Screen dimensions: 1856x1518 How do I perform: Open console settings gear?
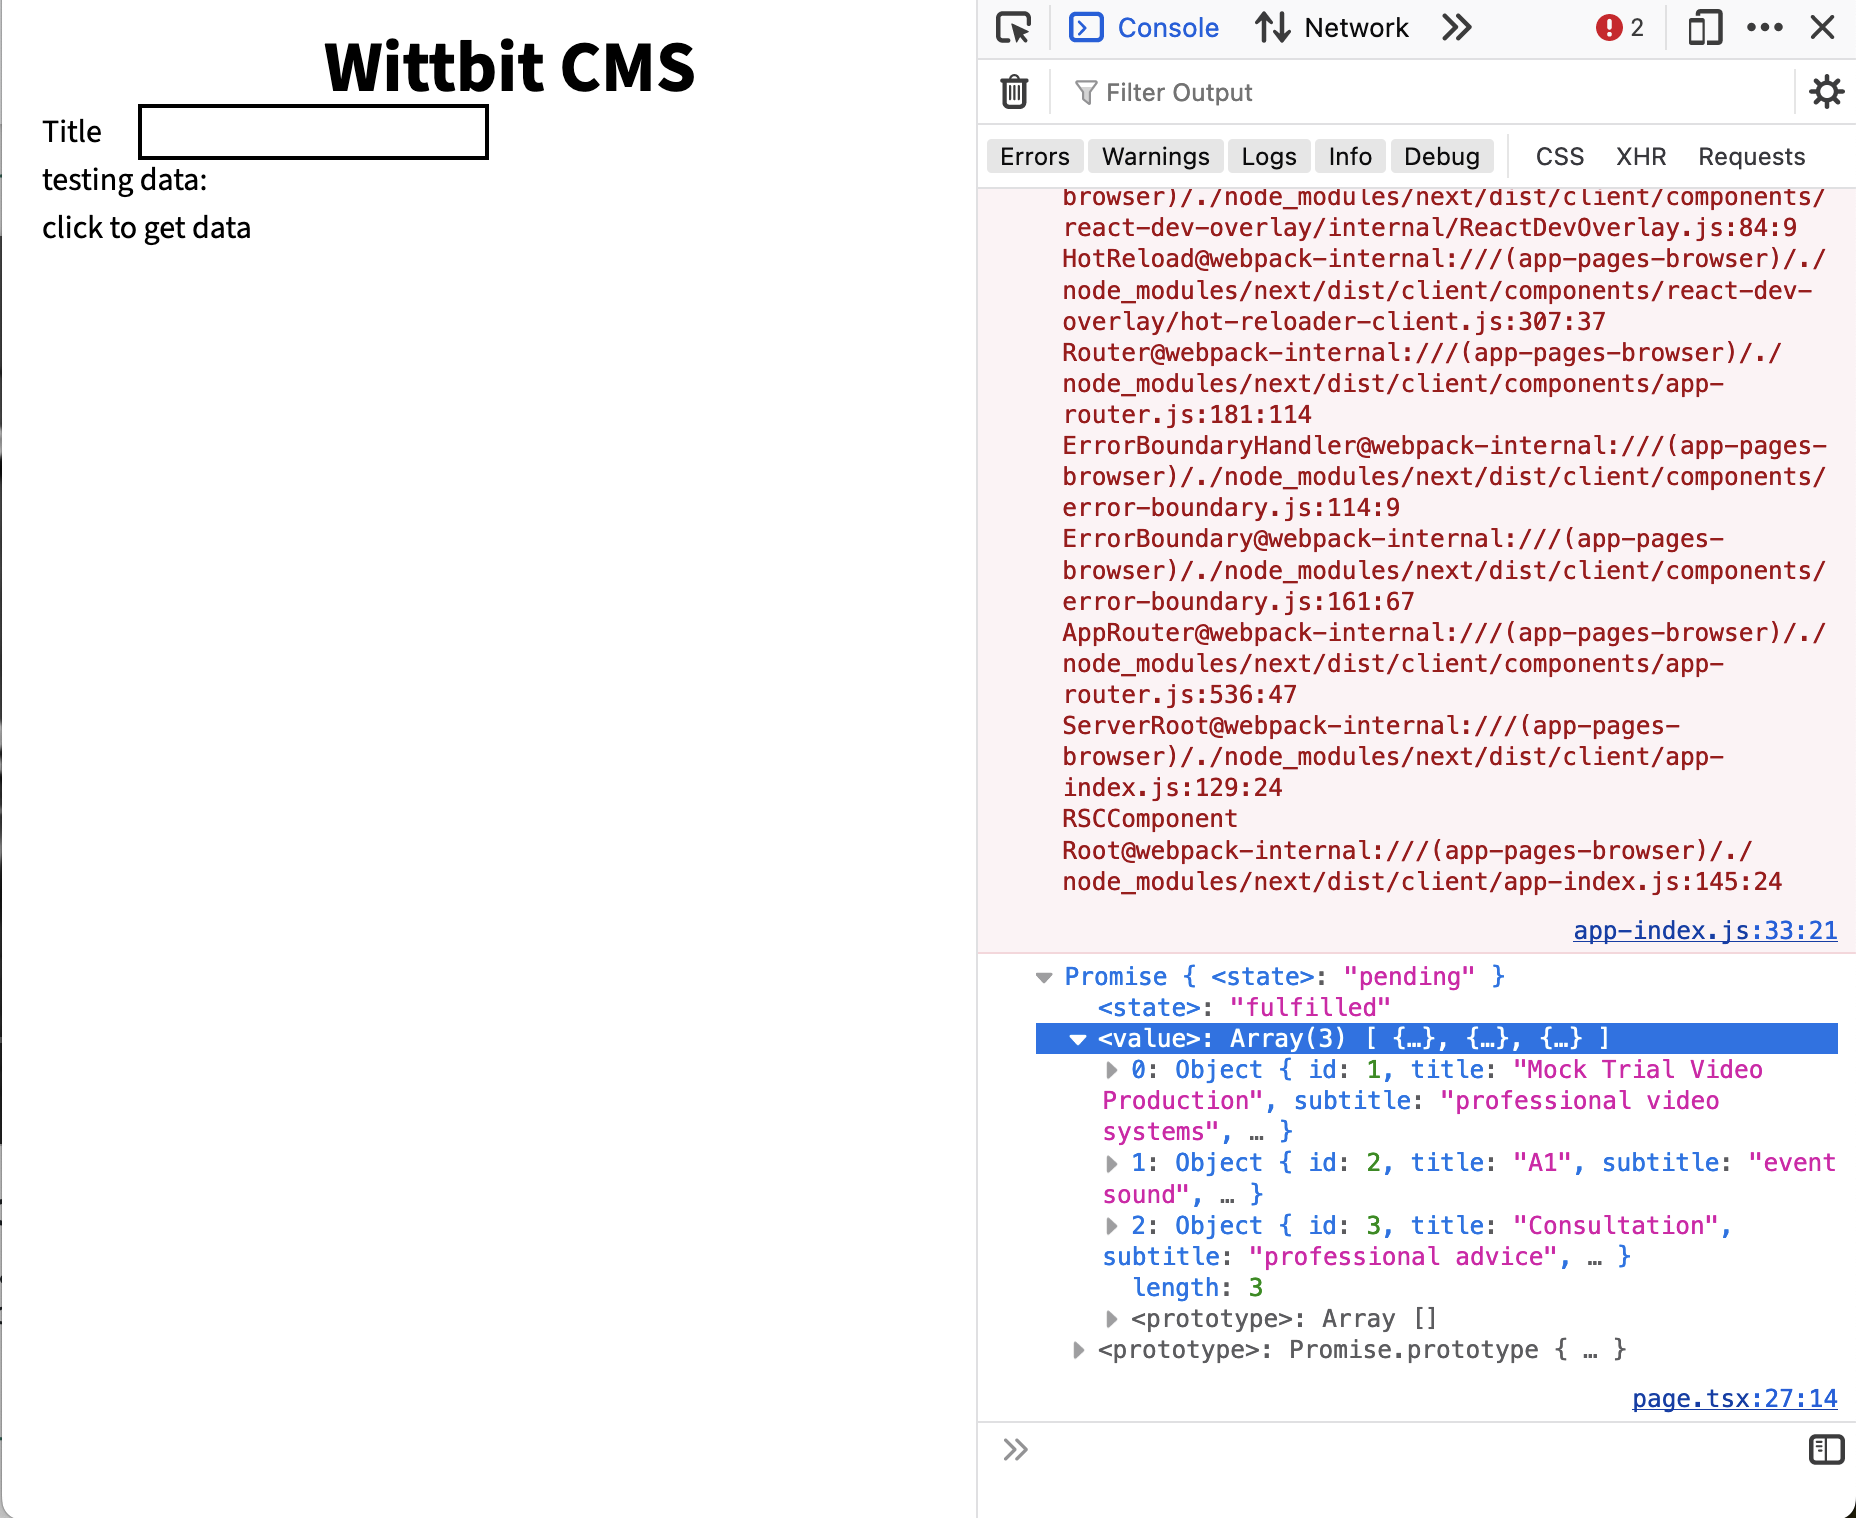click(1826, 92)
